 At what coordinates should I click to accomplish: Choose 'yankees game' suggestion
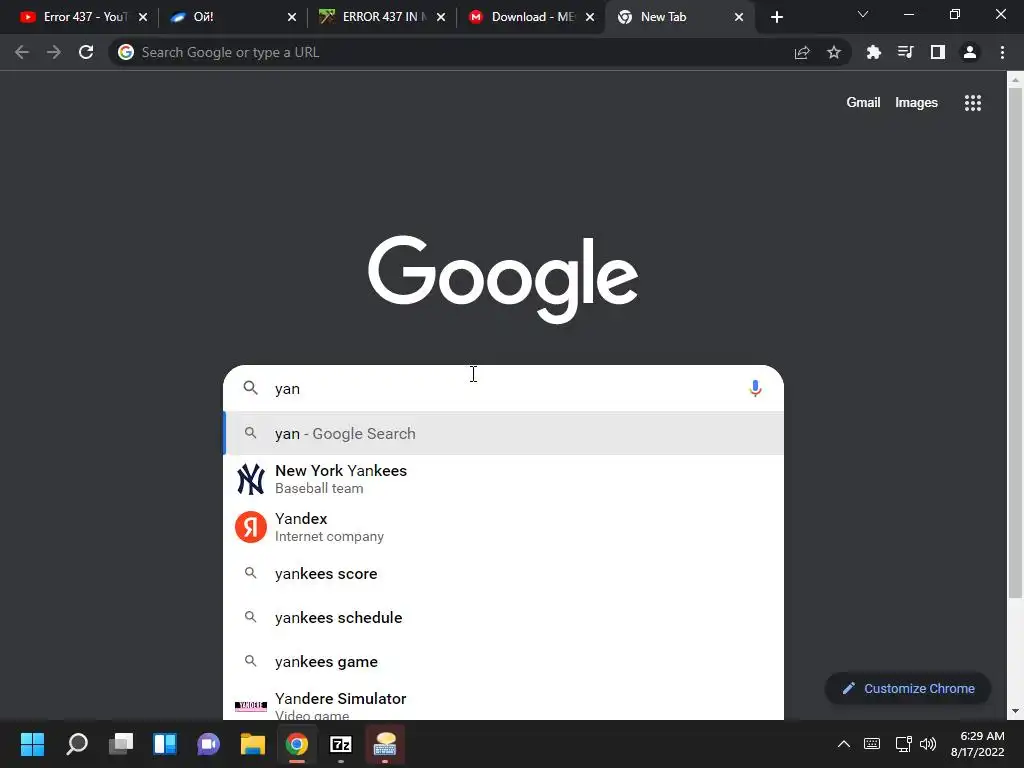(x=503, y=662)
